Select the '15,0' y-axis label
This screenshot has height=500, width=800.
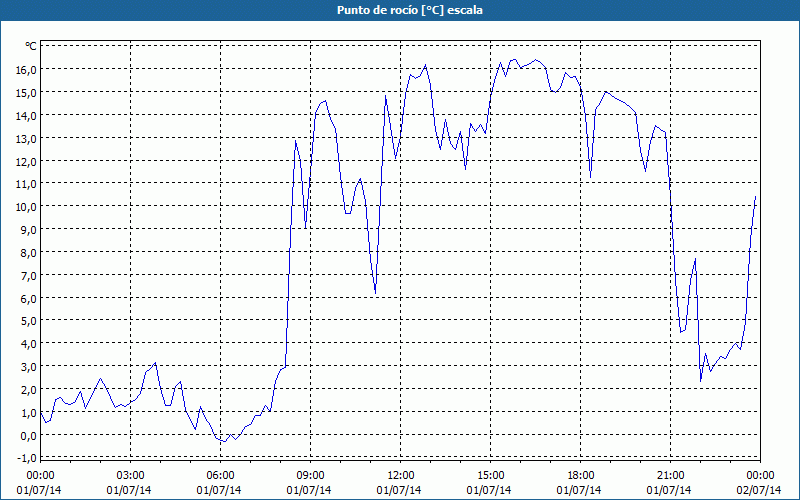coord(27,93)
